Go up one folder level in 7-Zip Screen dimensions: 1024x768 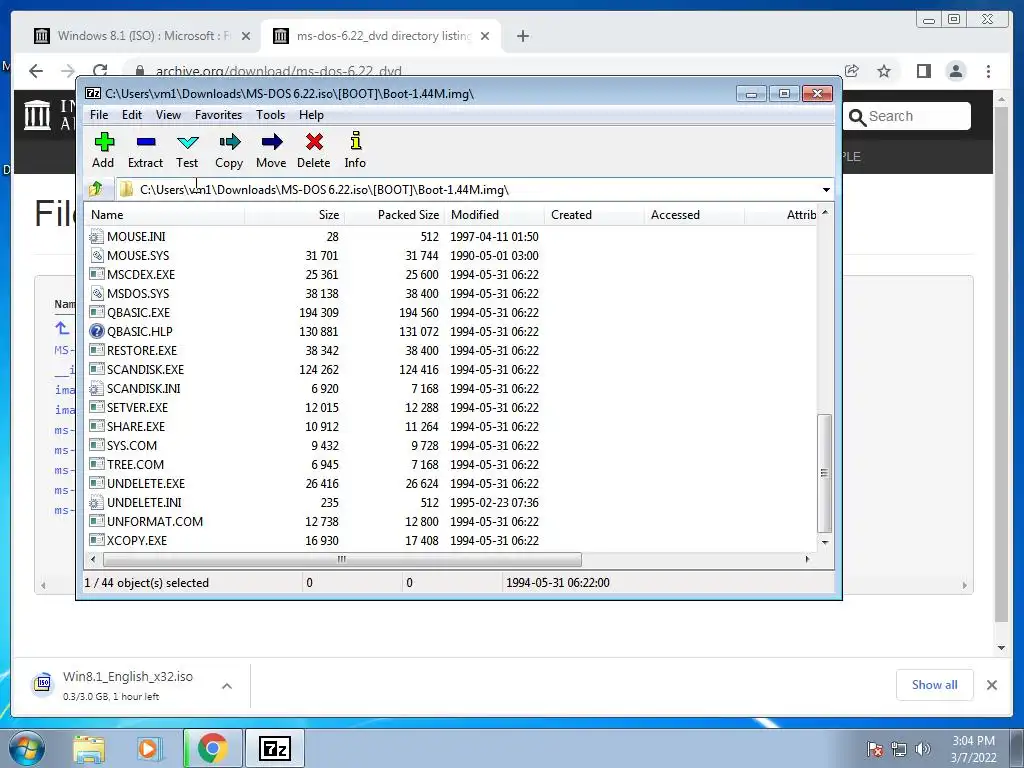pos(96,189)
